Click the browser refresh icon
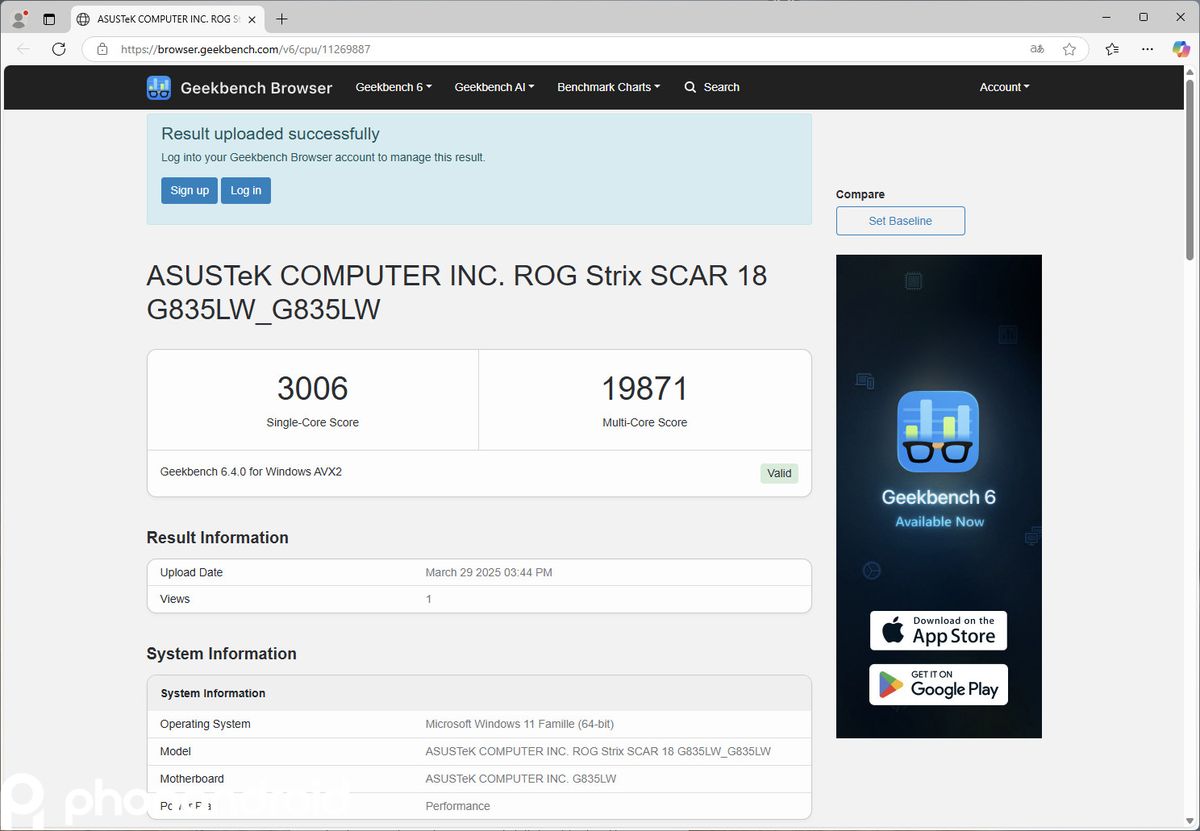 59,49
